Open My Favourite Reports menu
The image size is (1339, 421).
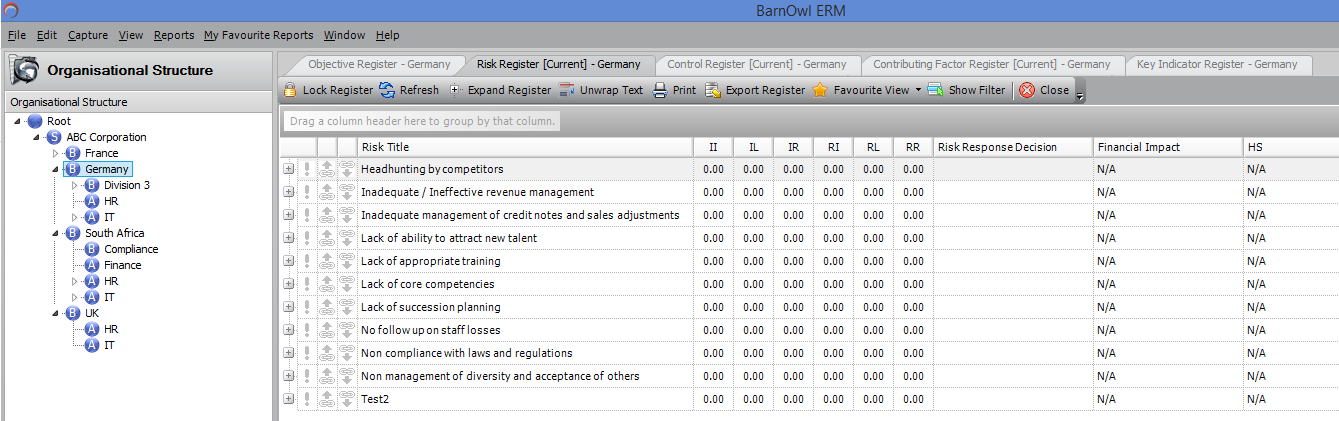coord(258,35)
